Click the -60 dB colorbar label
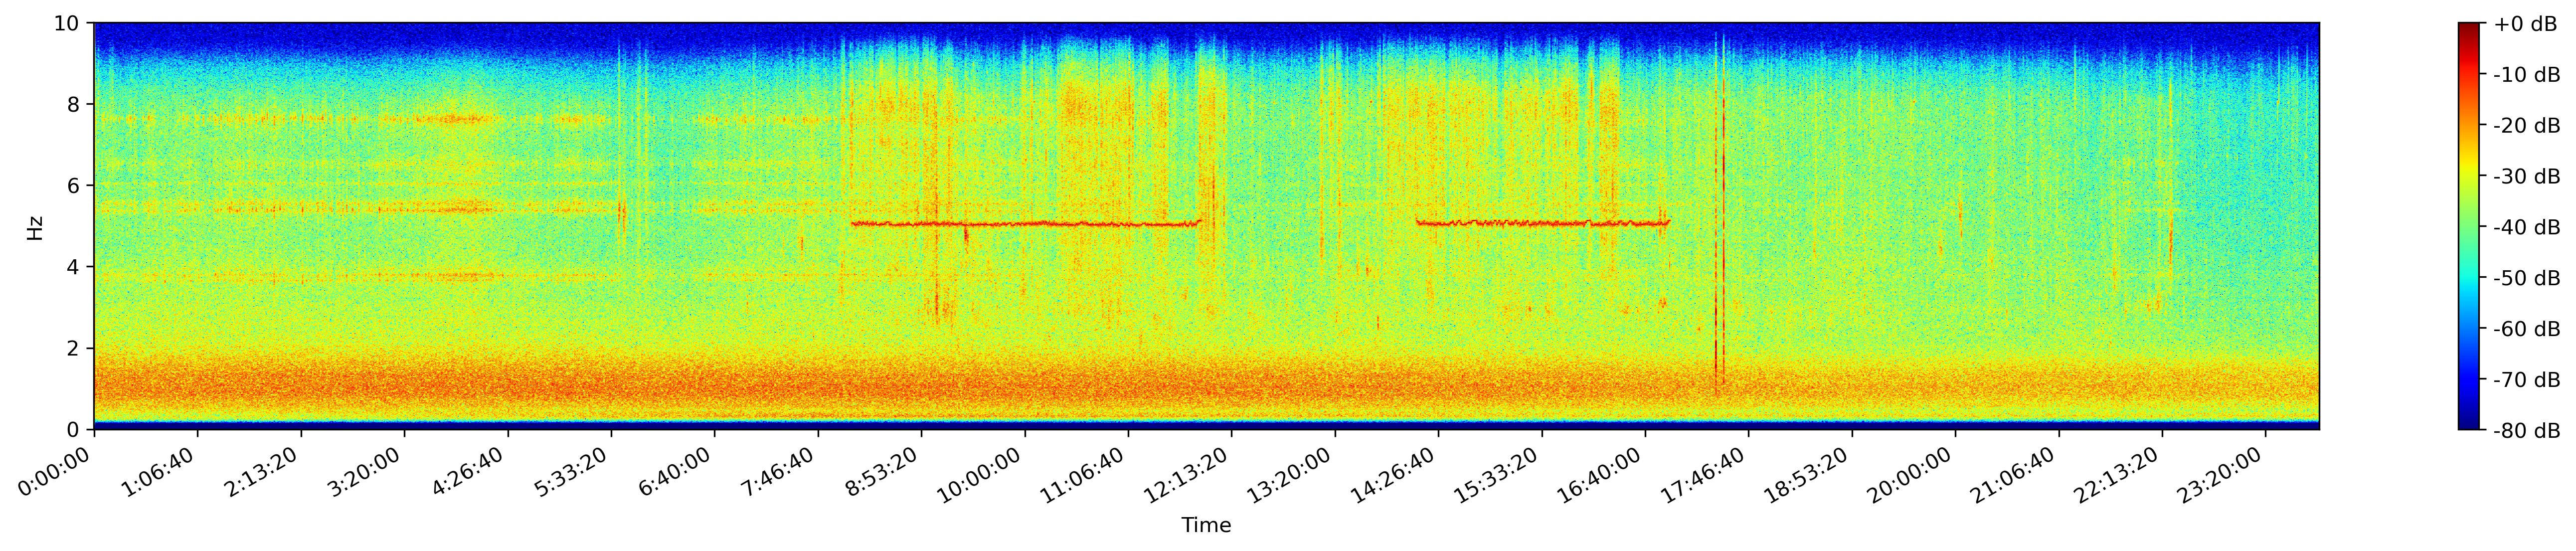The image size is (2576, 551). [x=2526, y=330]
